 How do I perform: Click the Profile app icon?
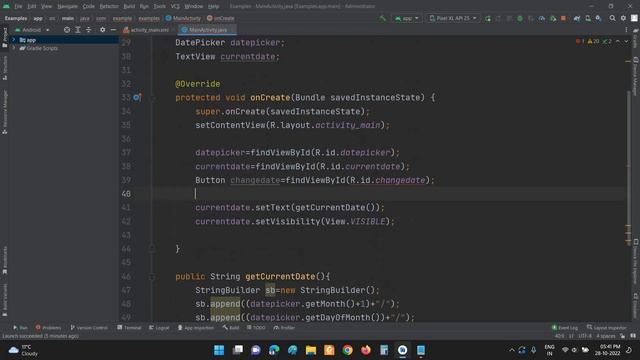(542, 18)
